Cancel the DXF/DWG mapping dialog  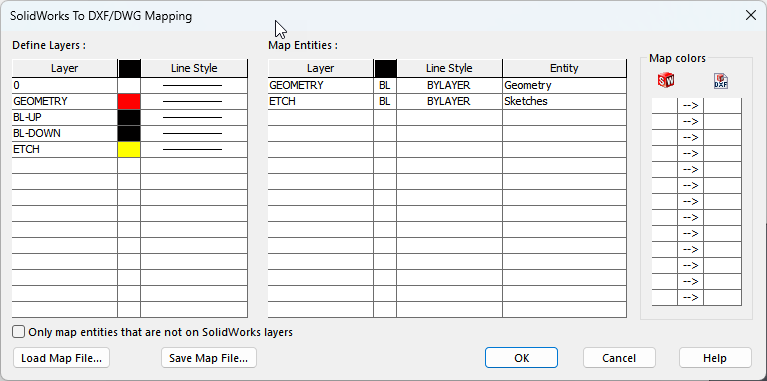pyautogui.click(x=619, y=358)
